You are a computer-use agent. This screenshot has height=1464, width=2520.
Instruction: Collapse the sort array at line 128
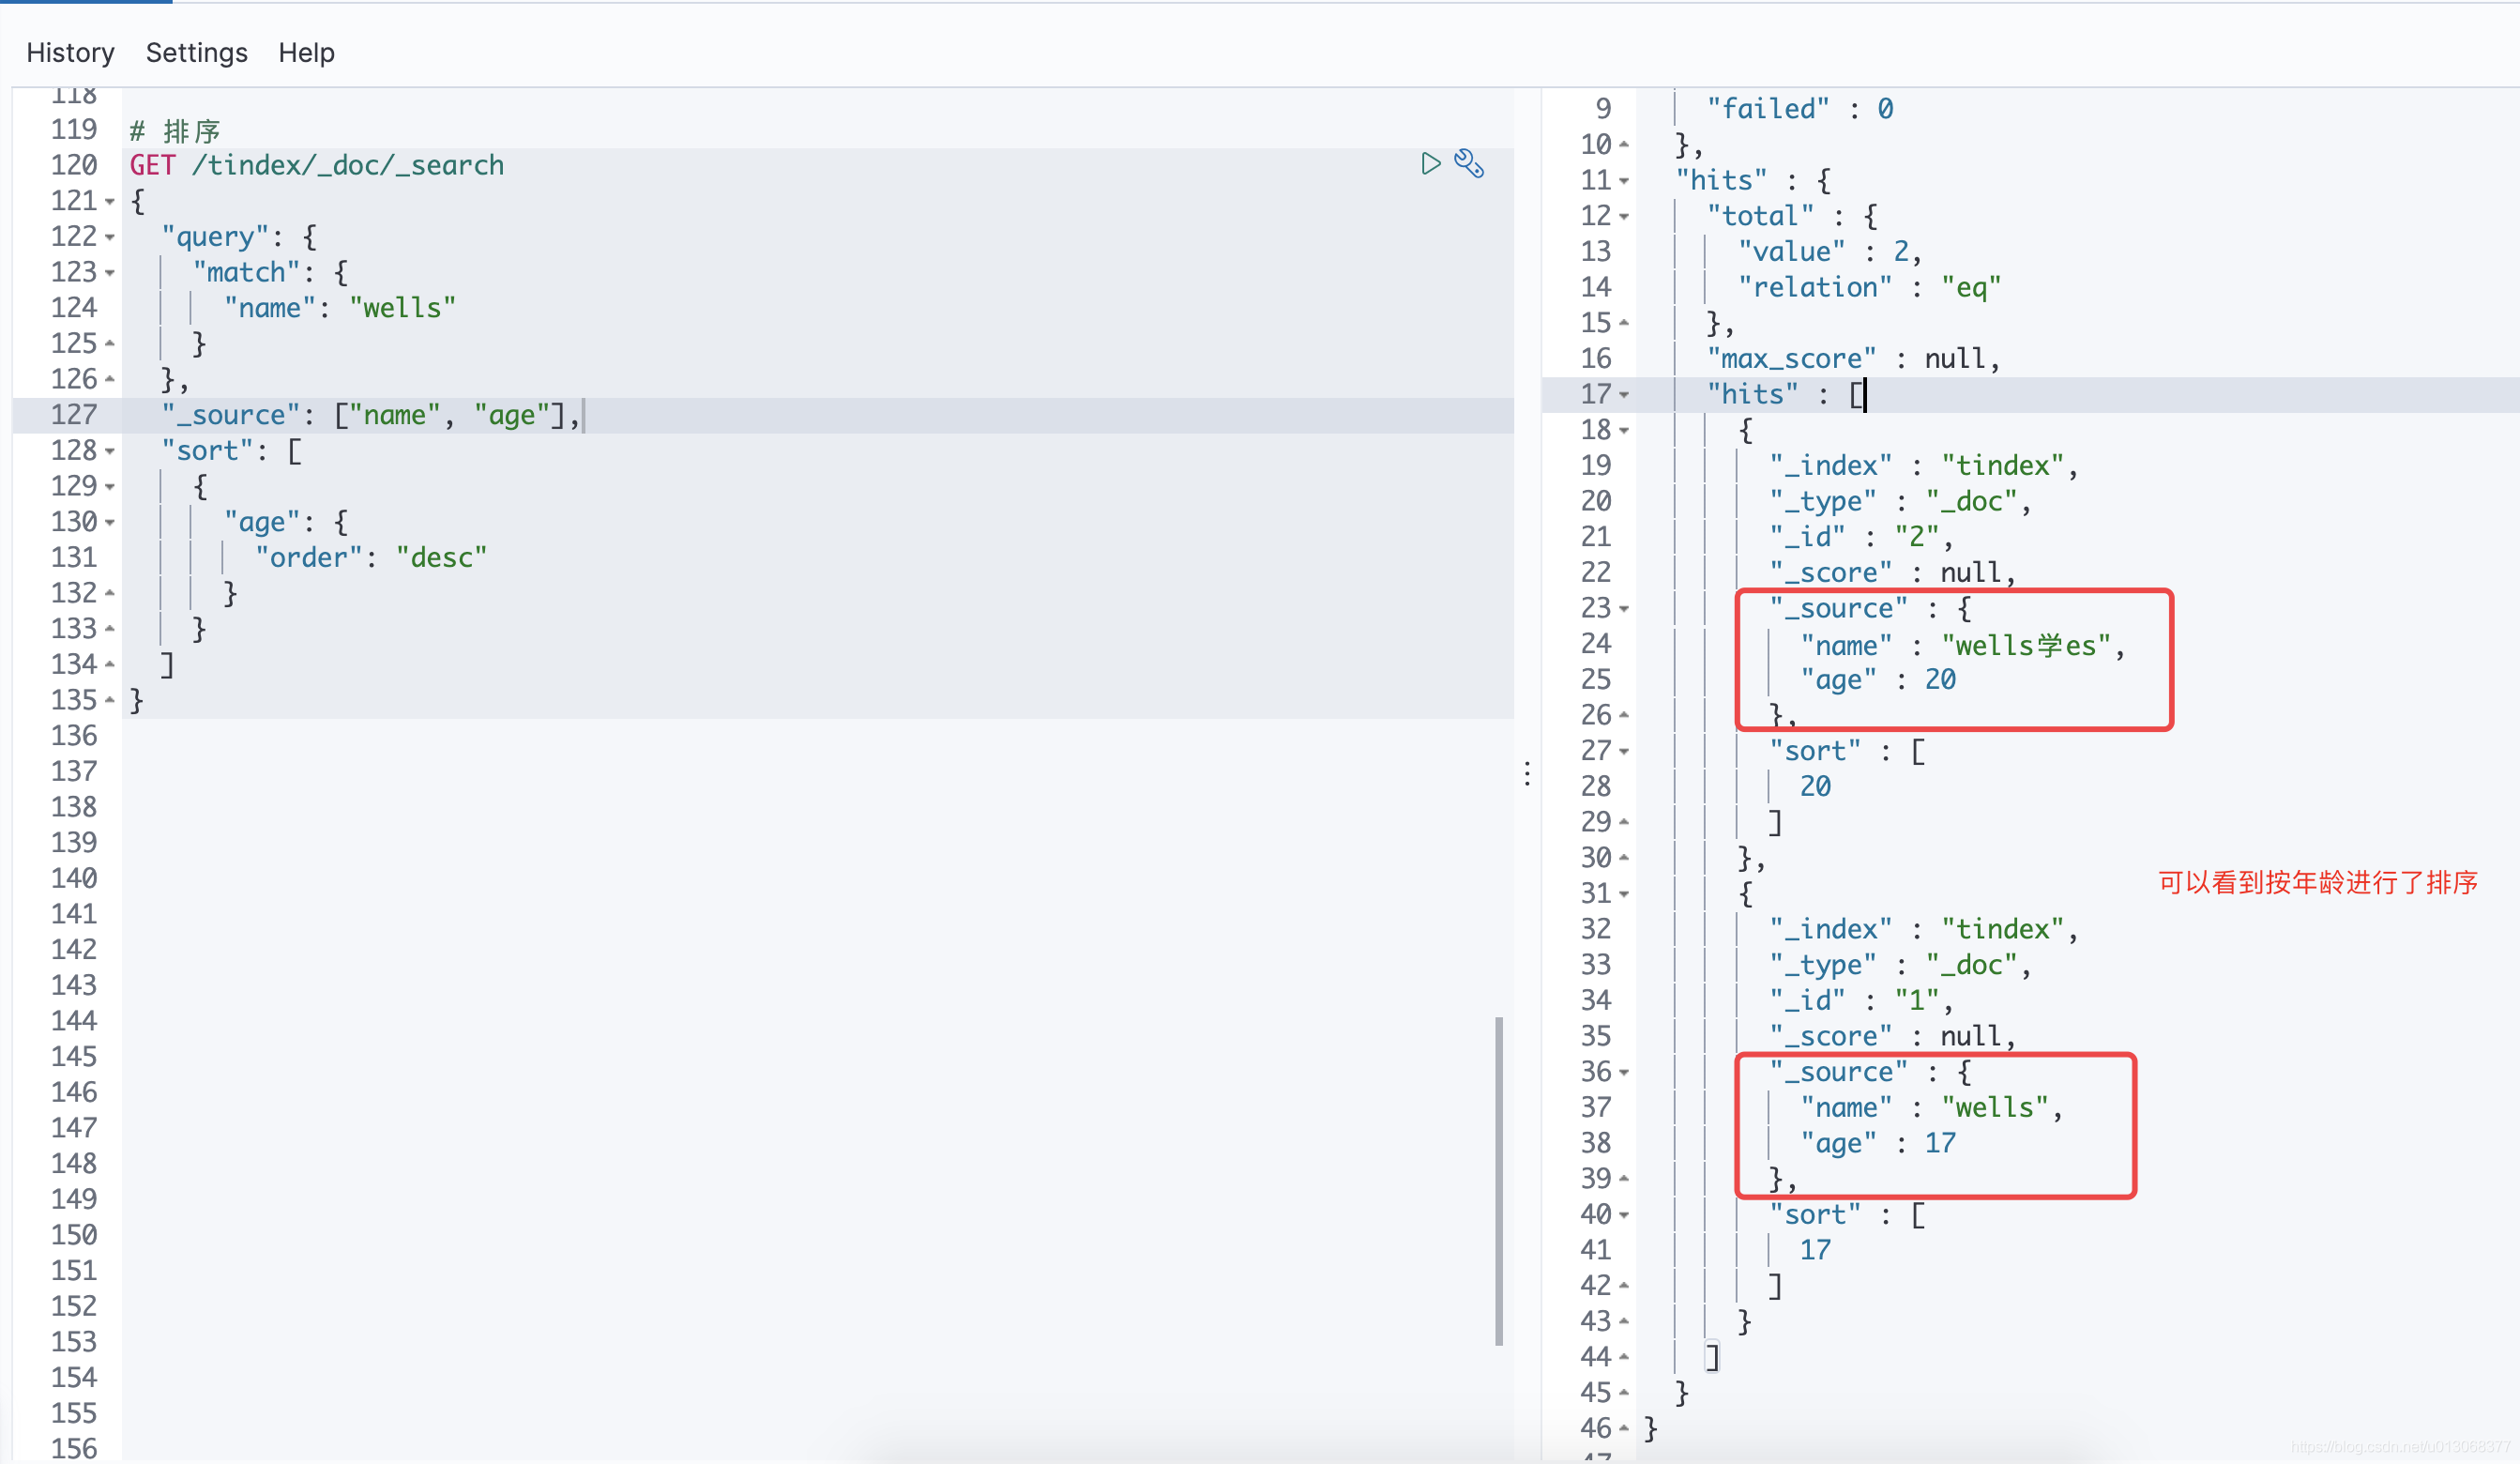coord(110,451)
